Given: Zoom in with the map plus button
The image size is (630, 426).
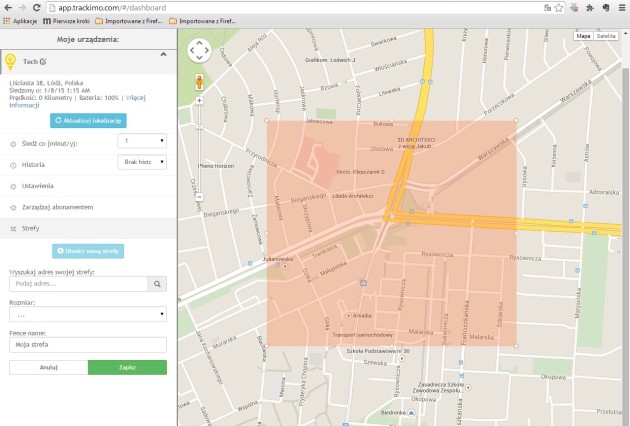Looking at the screenshot, I should click(x=199, y=101).
